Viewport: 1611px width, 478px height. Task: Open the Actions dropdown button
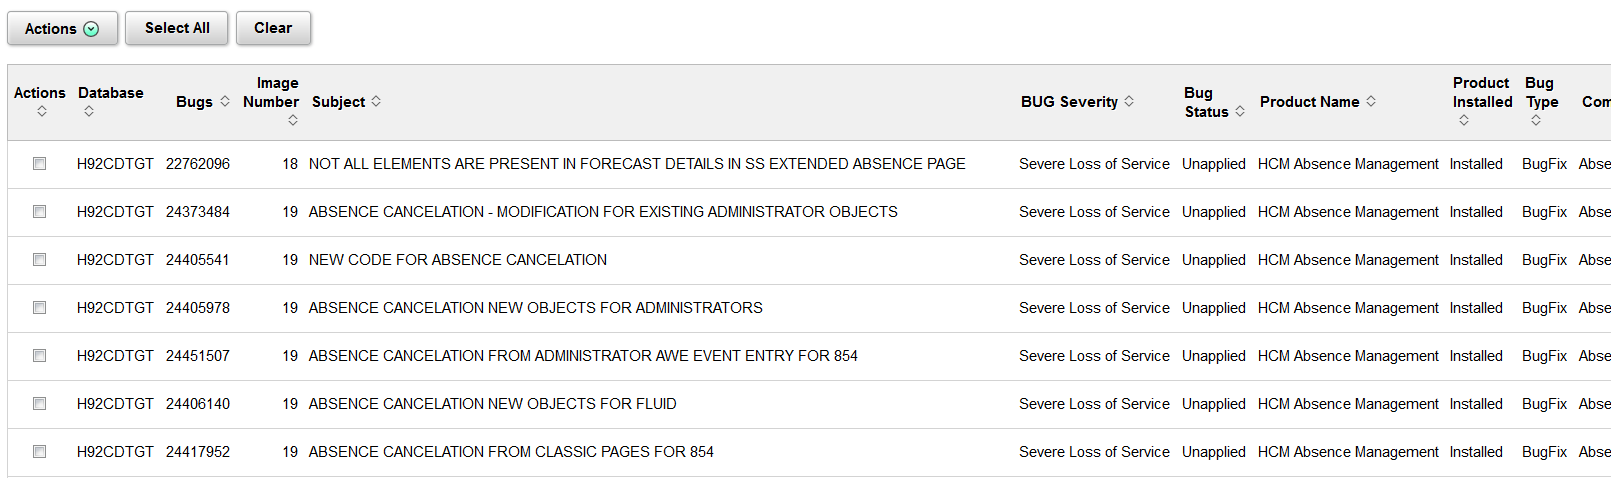pos(62,28)
